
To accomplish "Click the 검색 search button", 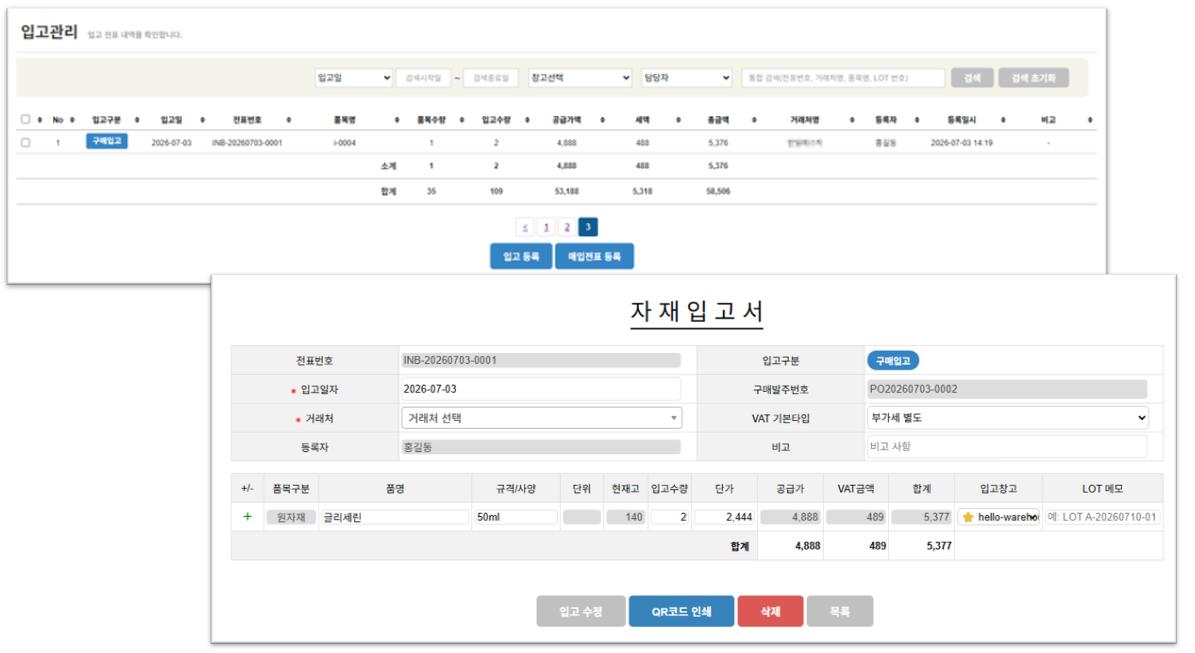I will pyautogui.click(x=972, y=78).
